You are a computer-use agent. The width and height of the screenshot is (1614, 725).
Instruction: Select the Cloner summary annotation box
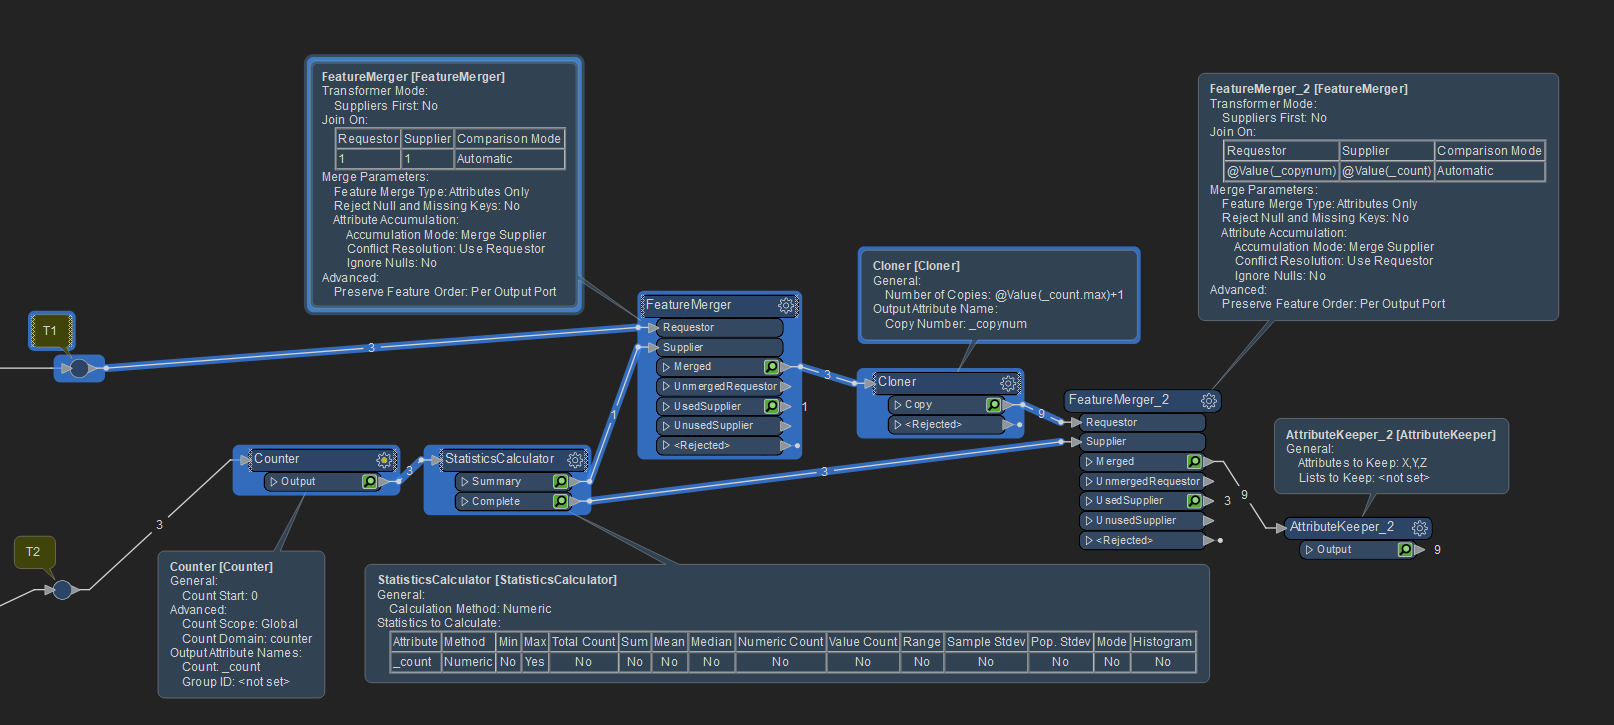coord(999,295)
